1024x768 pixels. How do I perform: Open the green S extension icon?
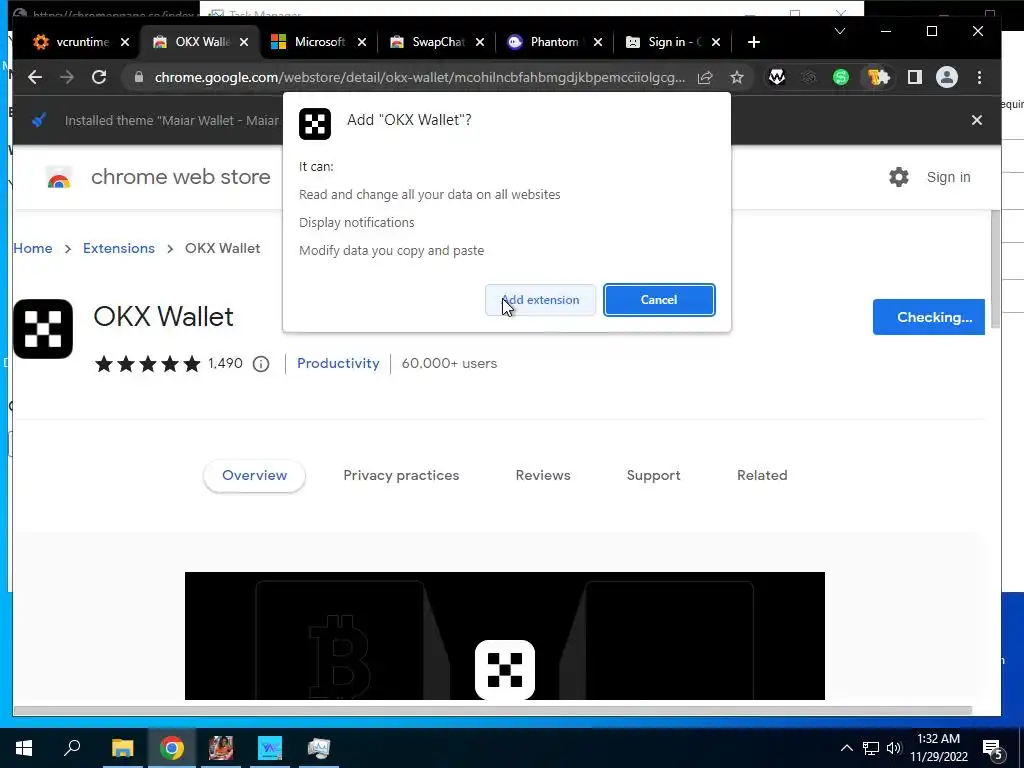pos(841,77)
